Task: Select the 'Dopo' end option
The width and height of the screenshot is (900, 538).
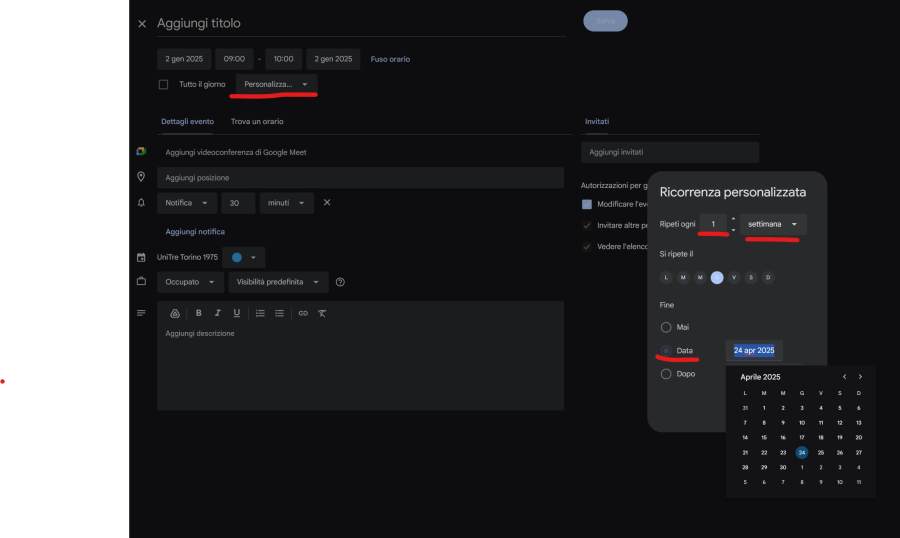Action: [666, 374]
